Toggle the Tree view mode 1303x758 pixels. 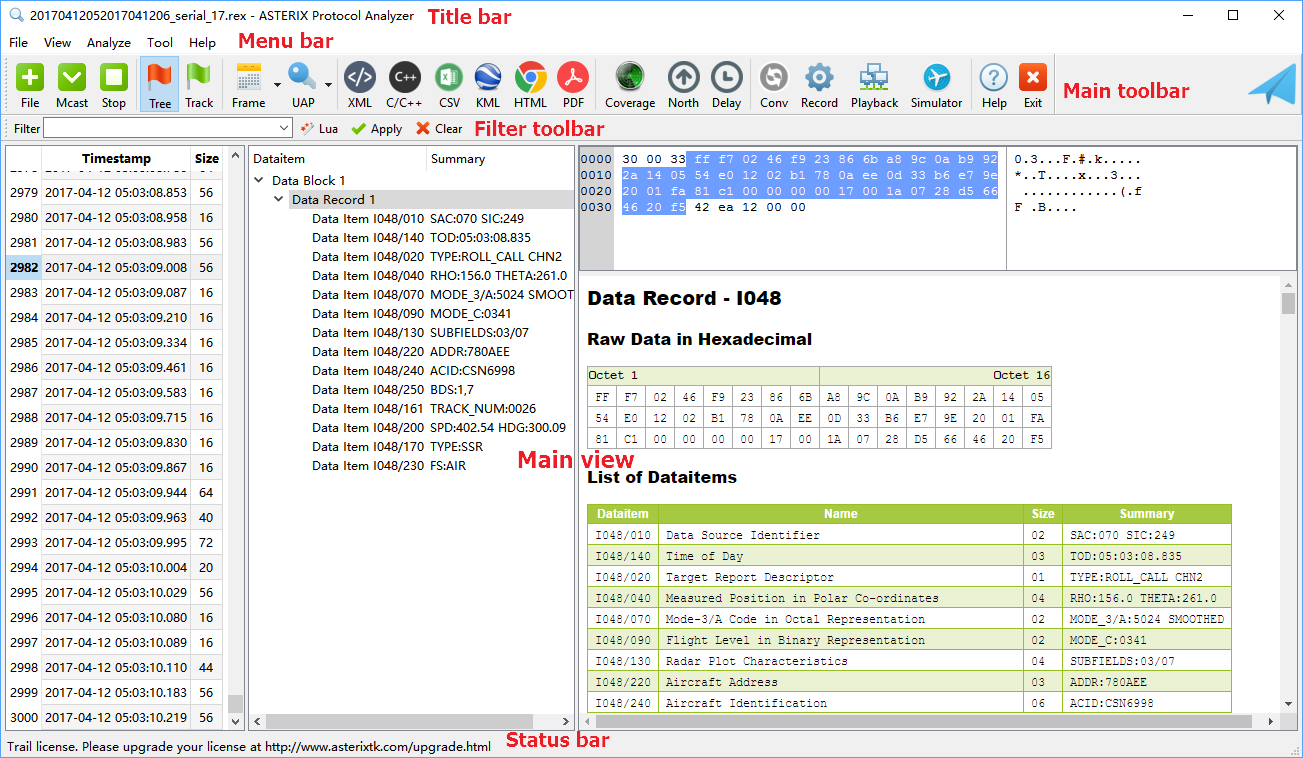(x=160, y=85)
